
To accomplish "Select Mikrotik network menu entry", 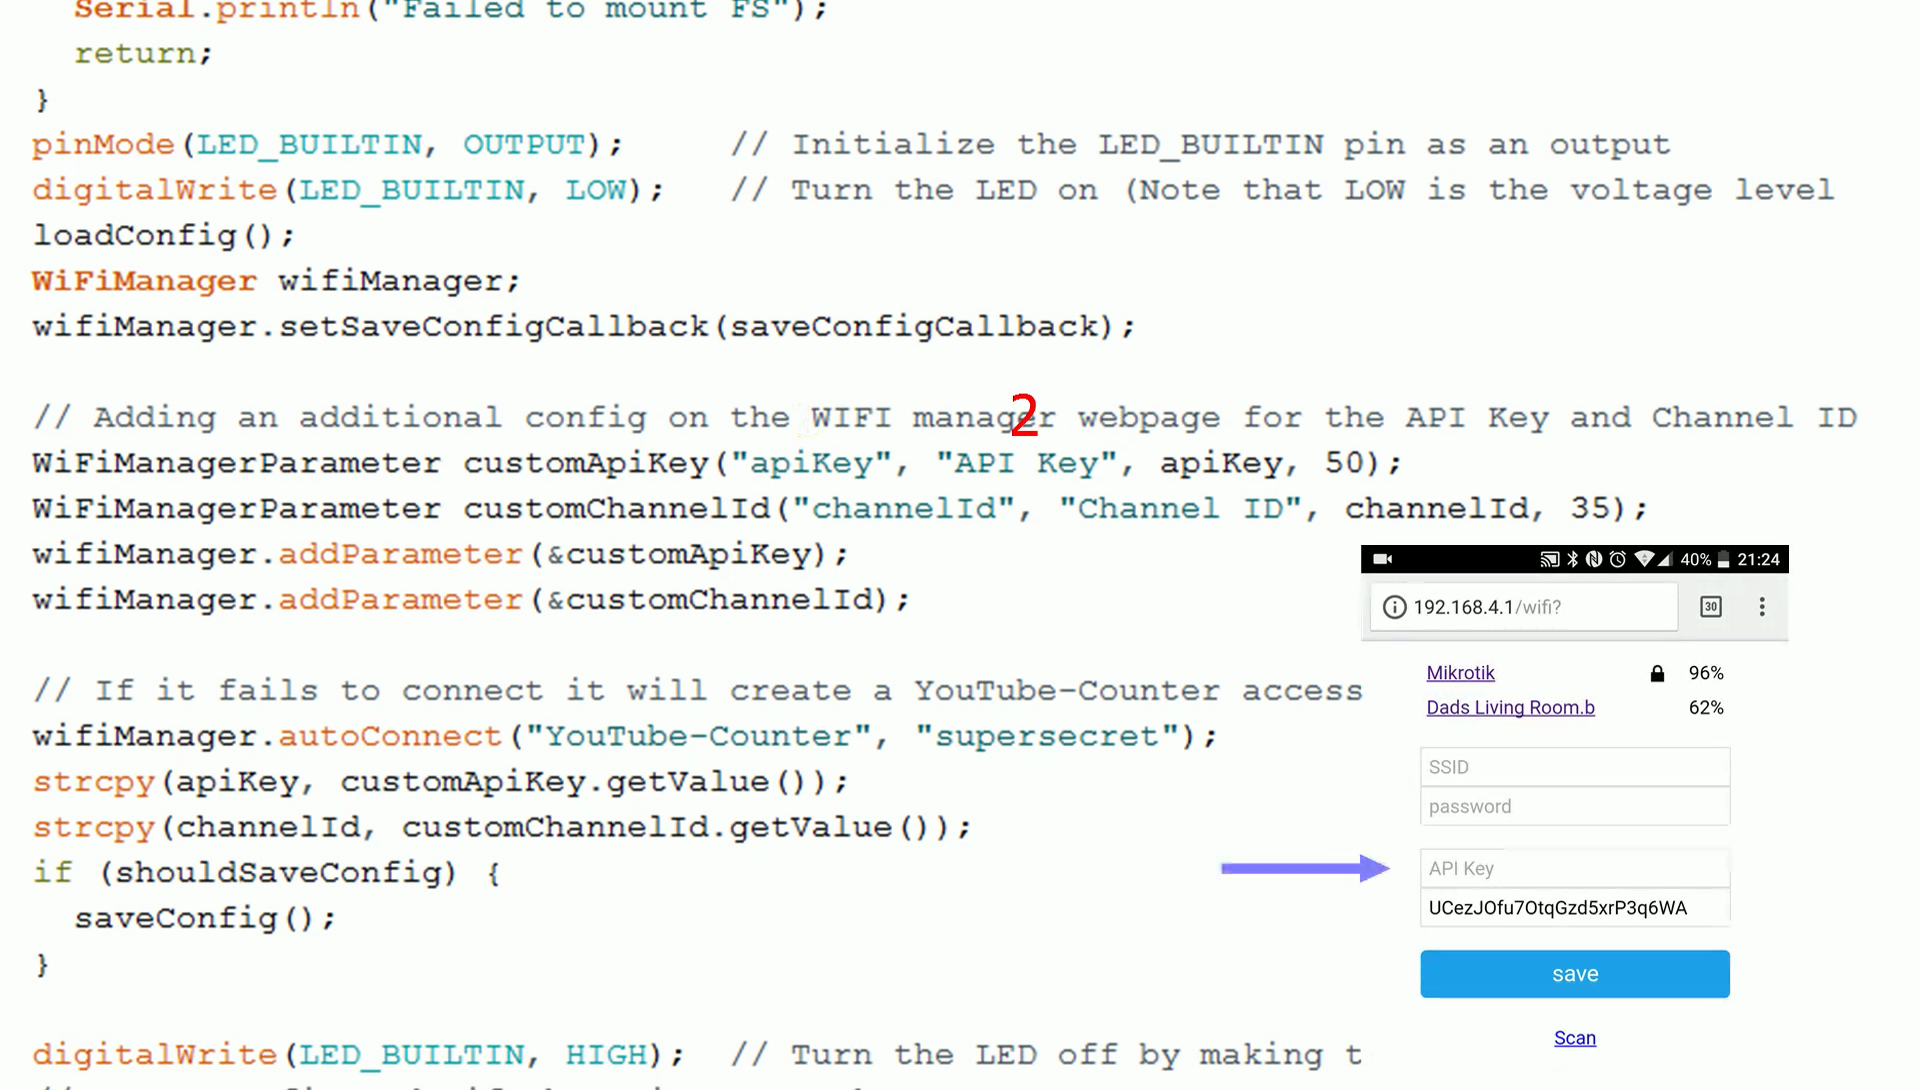I will [1460, 671].
